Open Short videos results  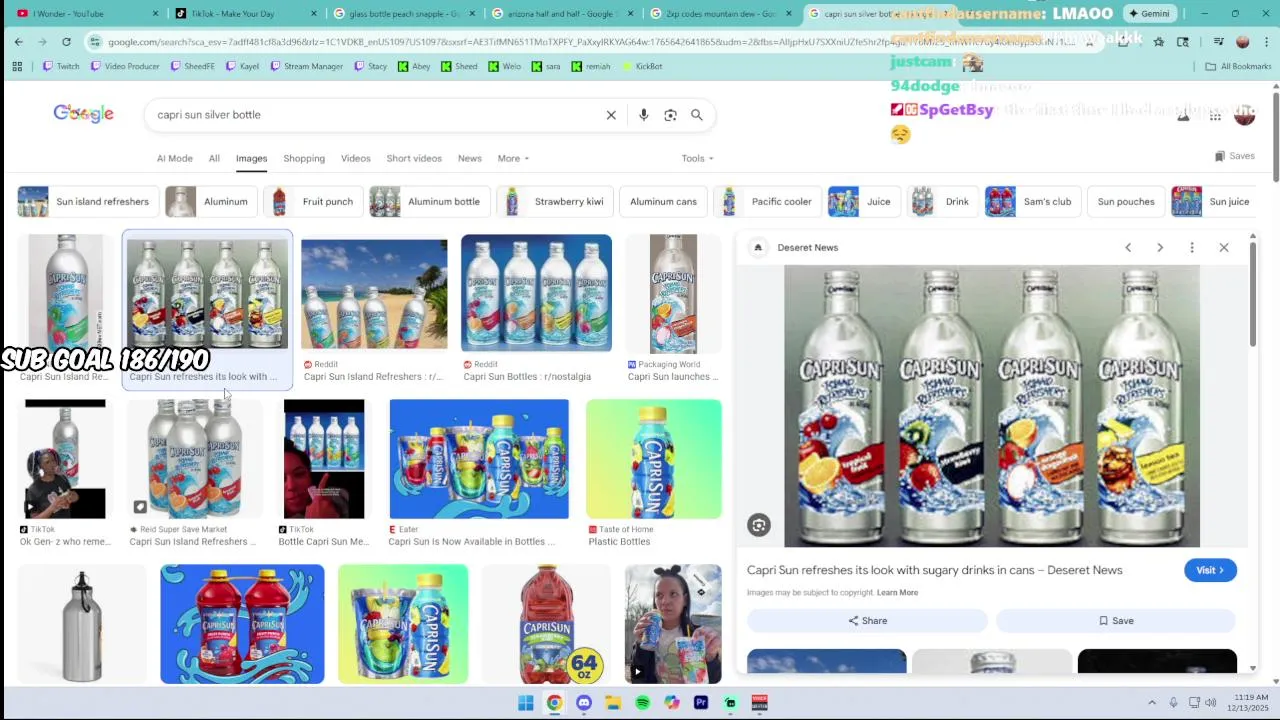(x=414, y=158)
